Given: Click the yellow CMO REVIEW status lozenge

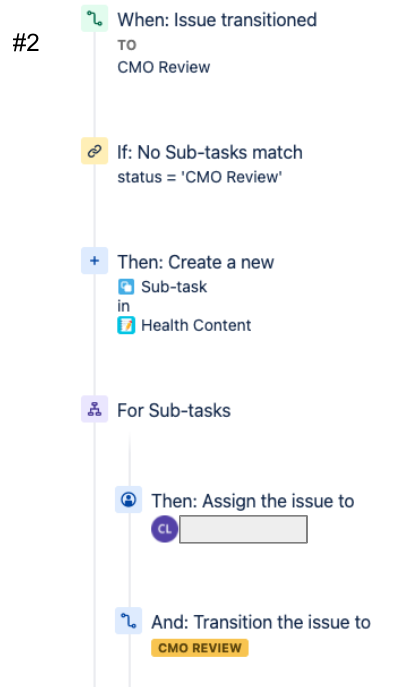Looking at the screenshot, I should pos(200,648).
